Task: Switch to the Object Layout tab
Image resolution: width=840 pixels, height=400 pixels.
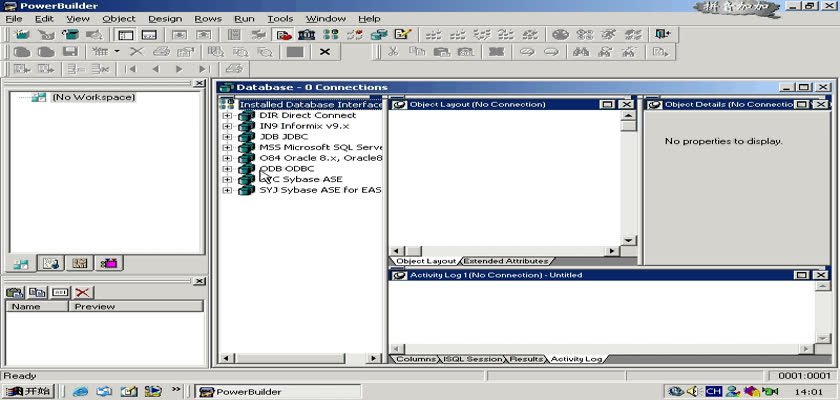Action: [x=426, y=261]
